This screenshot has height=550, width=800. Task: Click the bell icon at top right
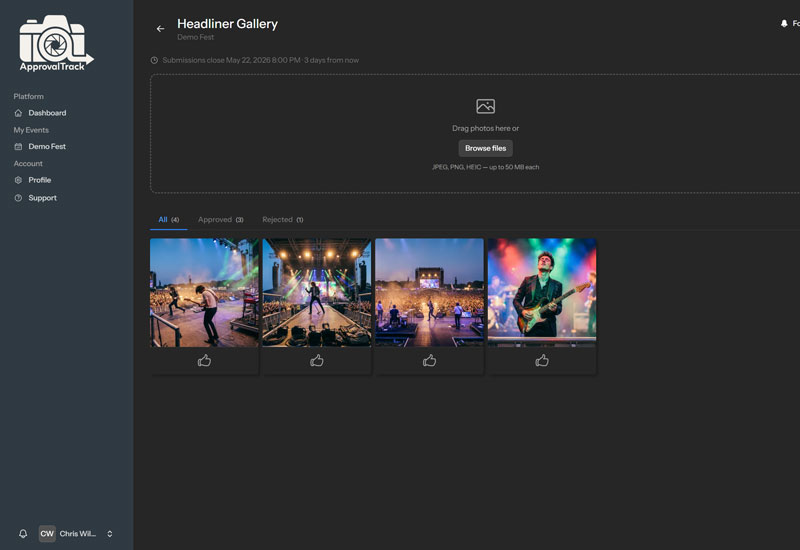pos(784,23)
